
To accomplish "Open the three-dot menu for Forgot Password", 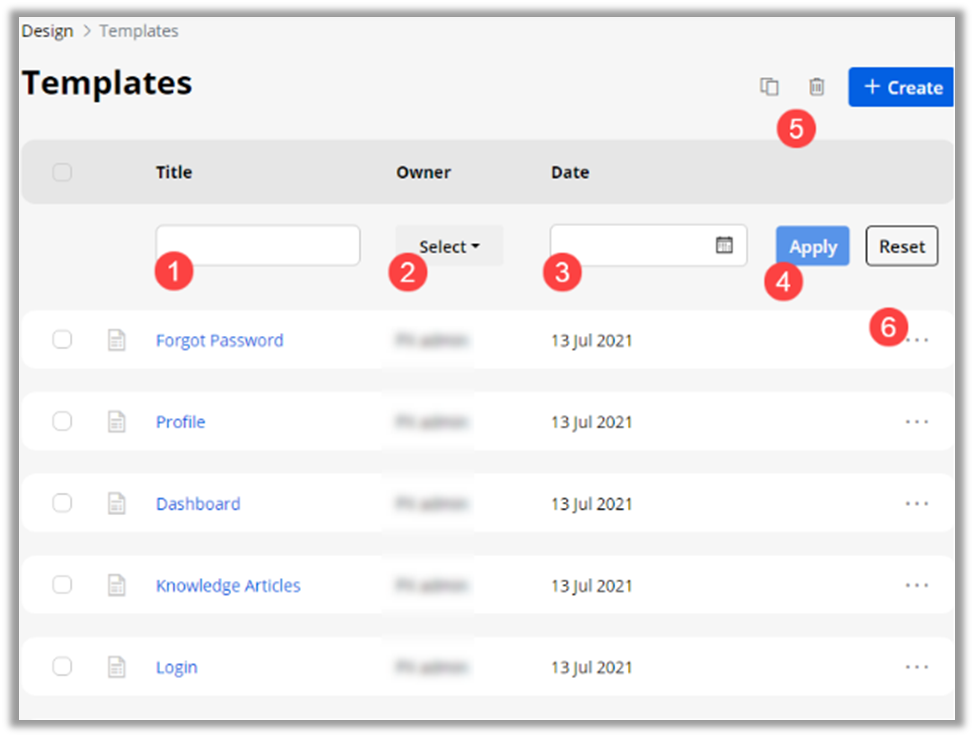I will (x=917, y=340).
